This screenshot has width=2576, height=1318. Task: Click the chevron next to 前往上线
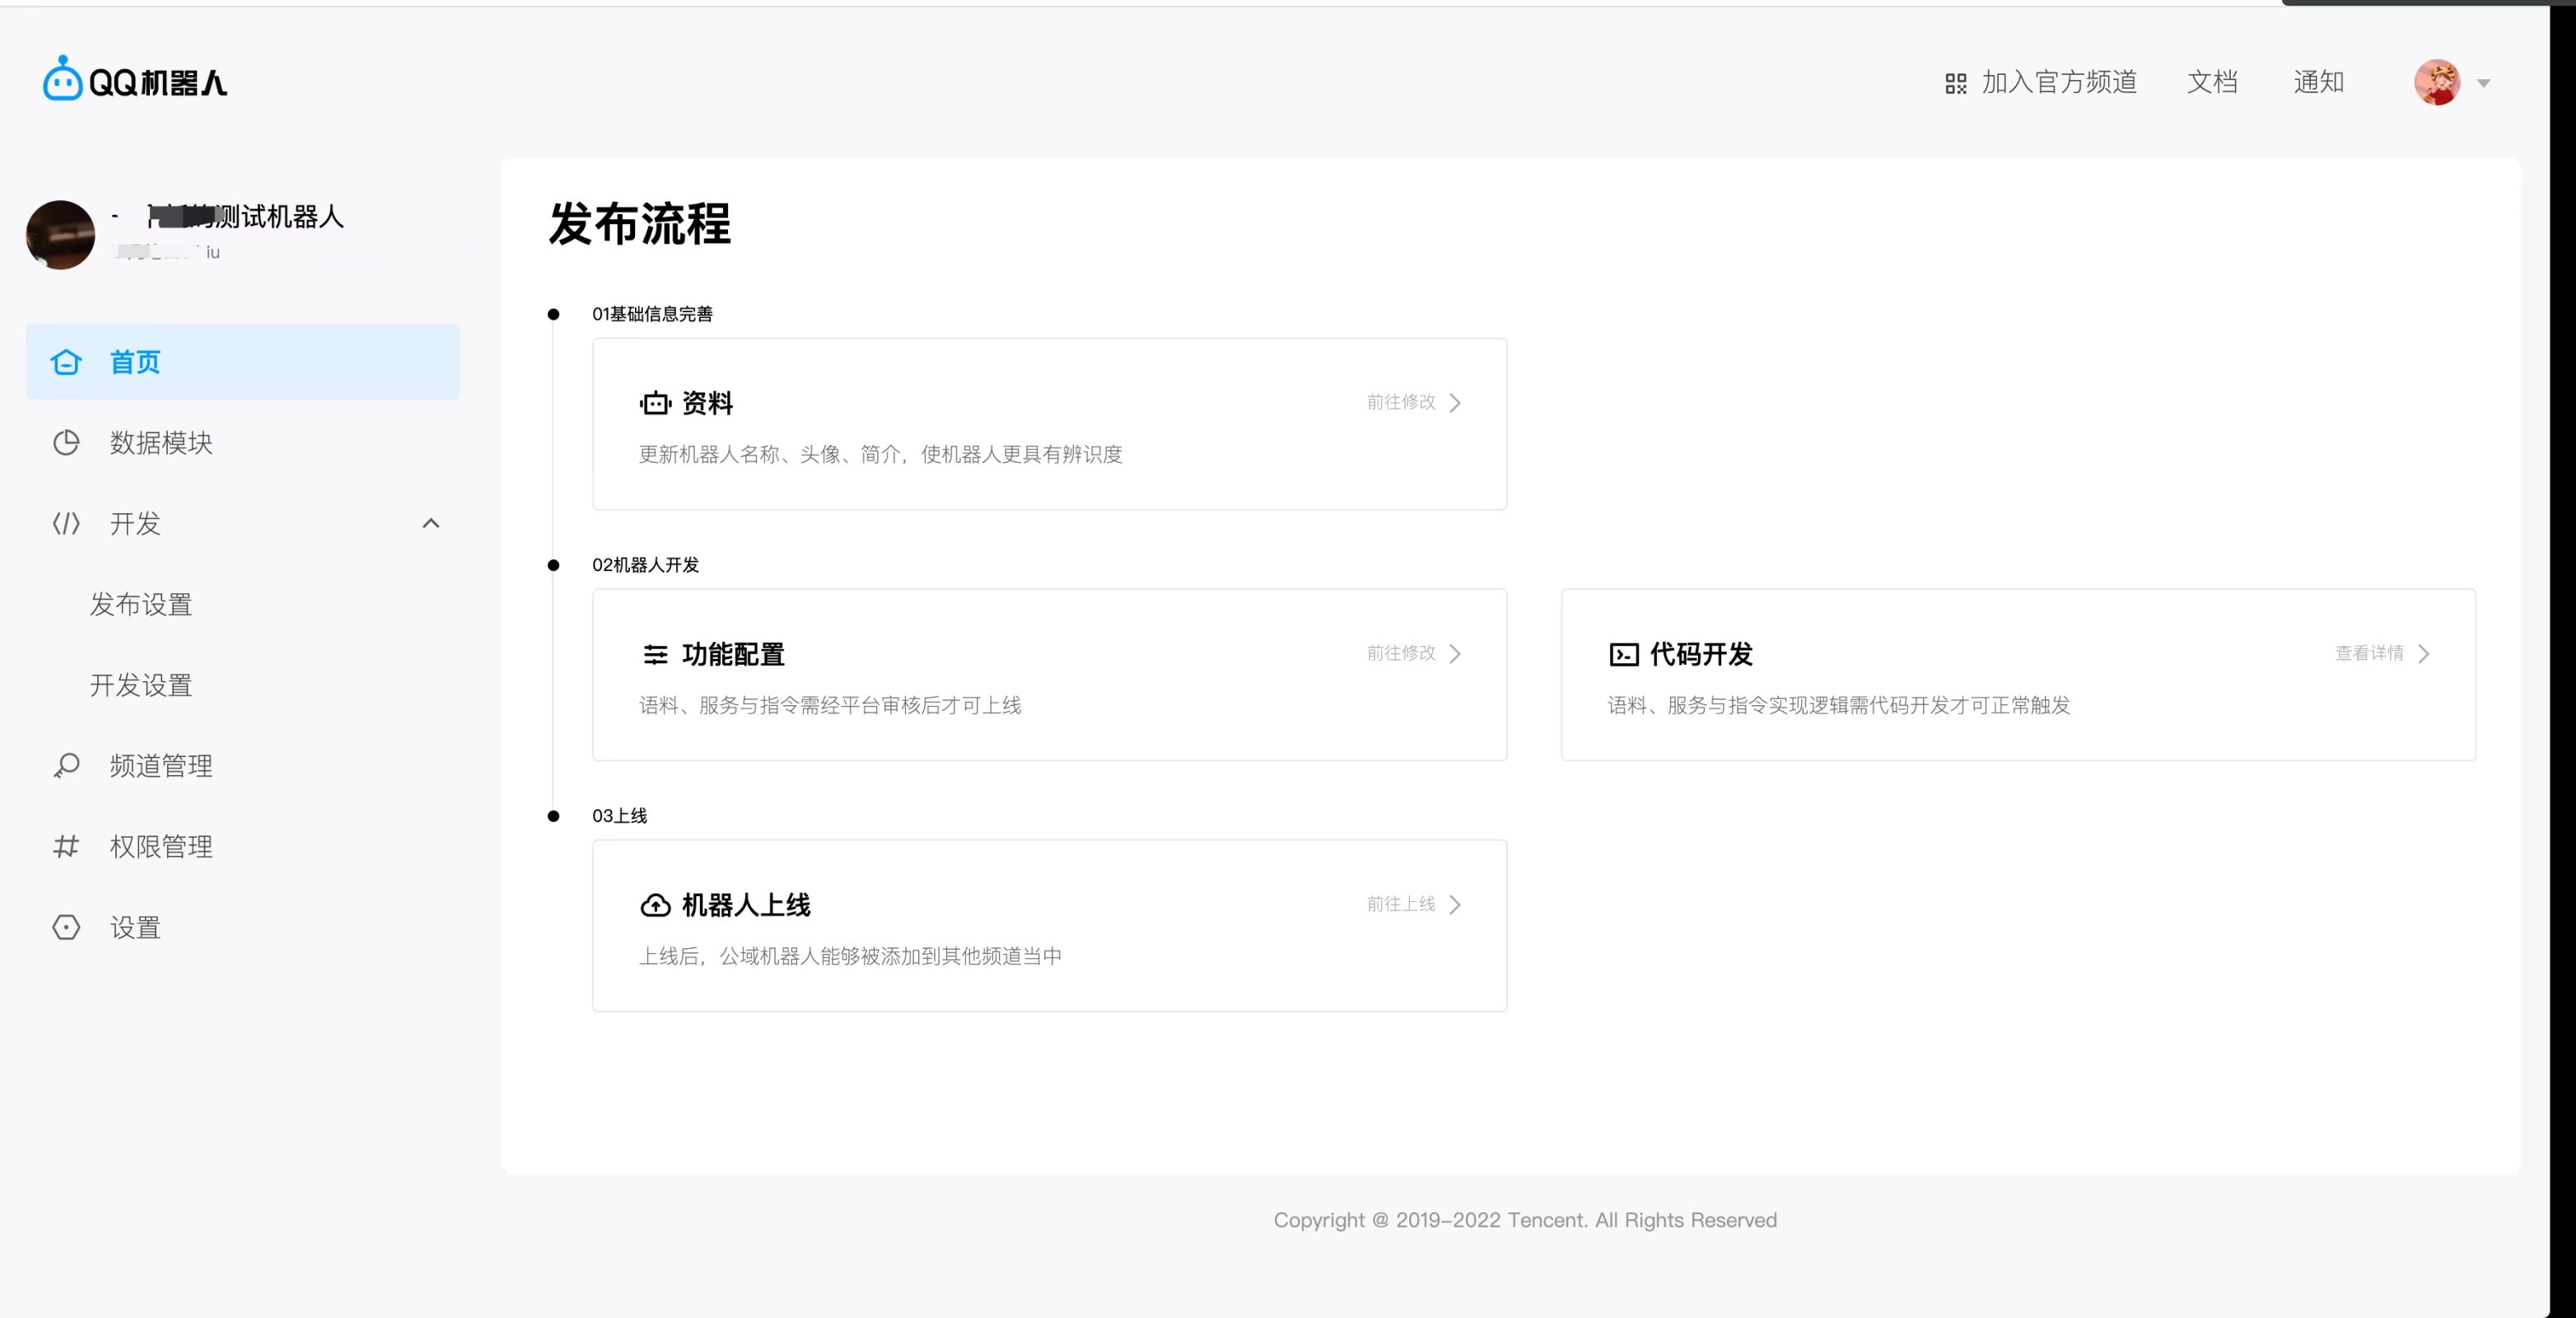coord(1456,904)
